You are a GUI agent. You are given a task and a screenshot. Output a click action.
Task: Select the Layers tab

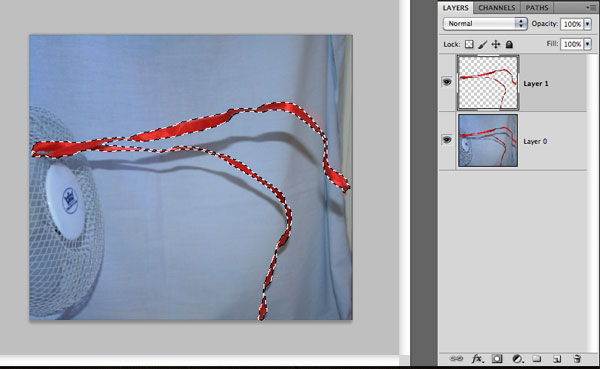pos(455,8)
